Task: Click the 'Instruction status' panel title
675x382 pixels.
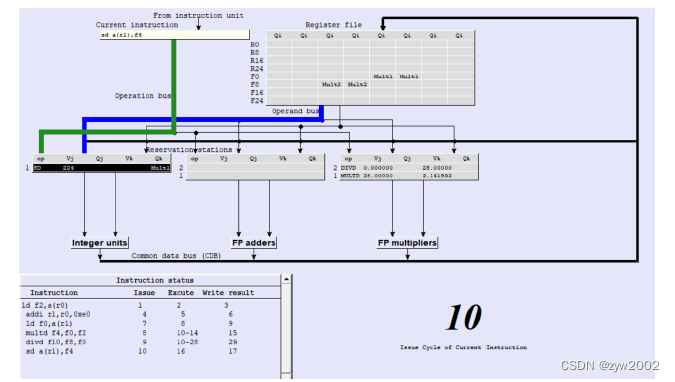Action: click(x=155, y=280)
